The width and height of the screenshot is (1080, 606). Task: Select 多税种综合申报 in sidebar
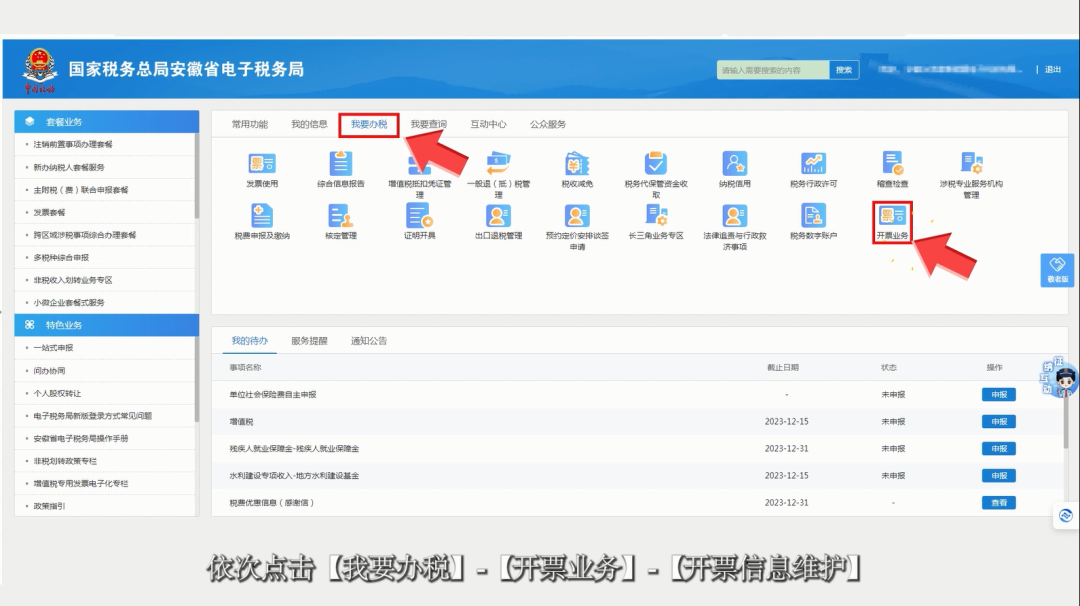(x=61, y=258)
